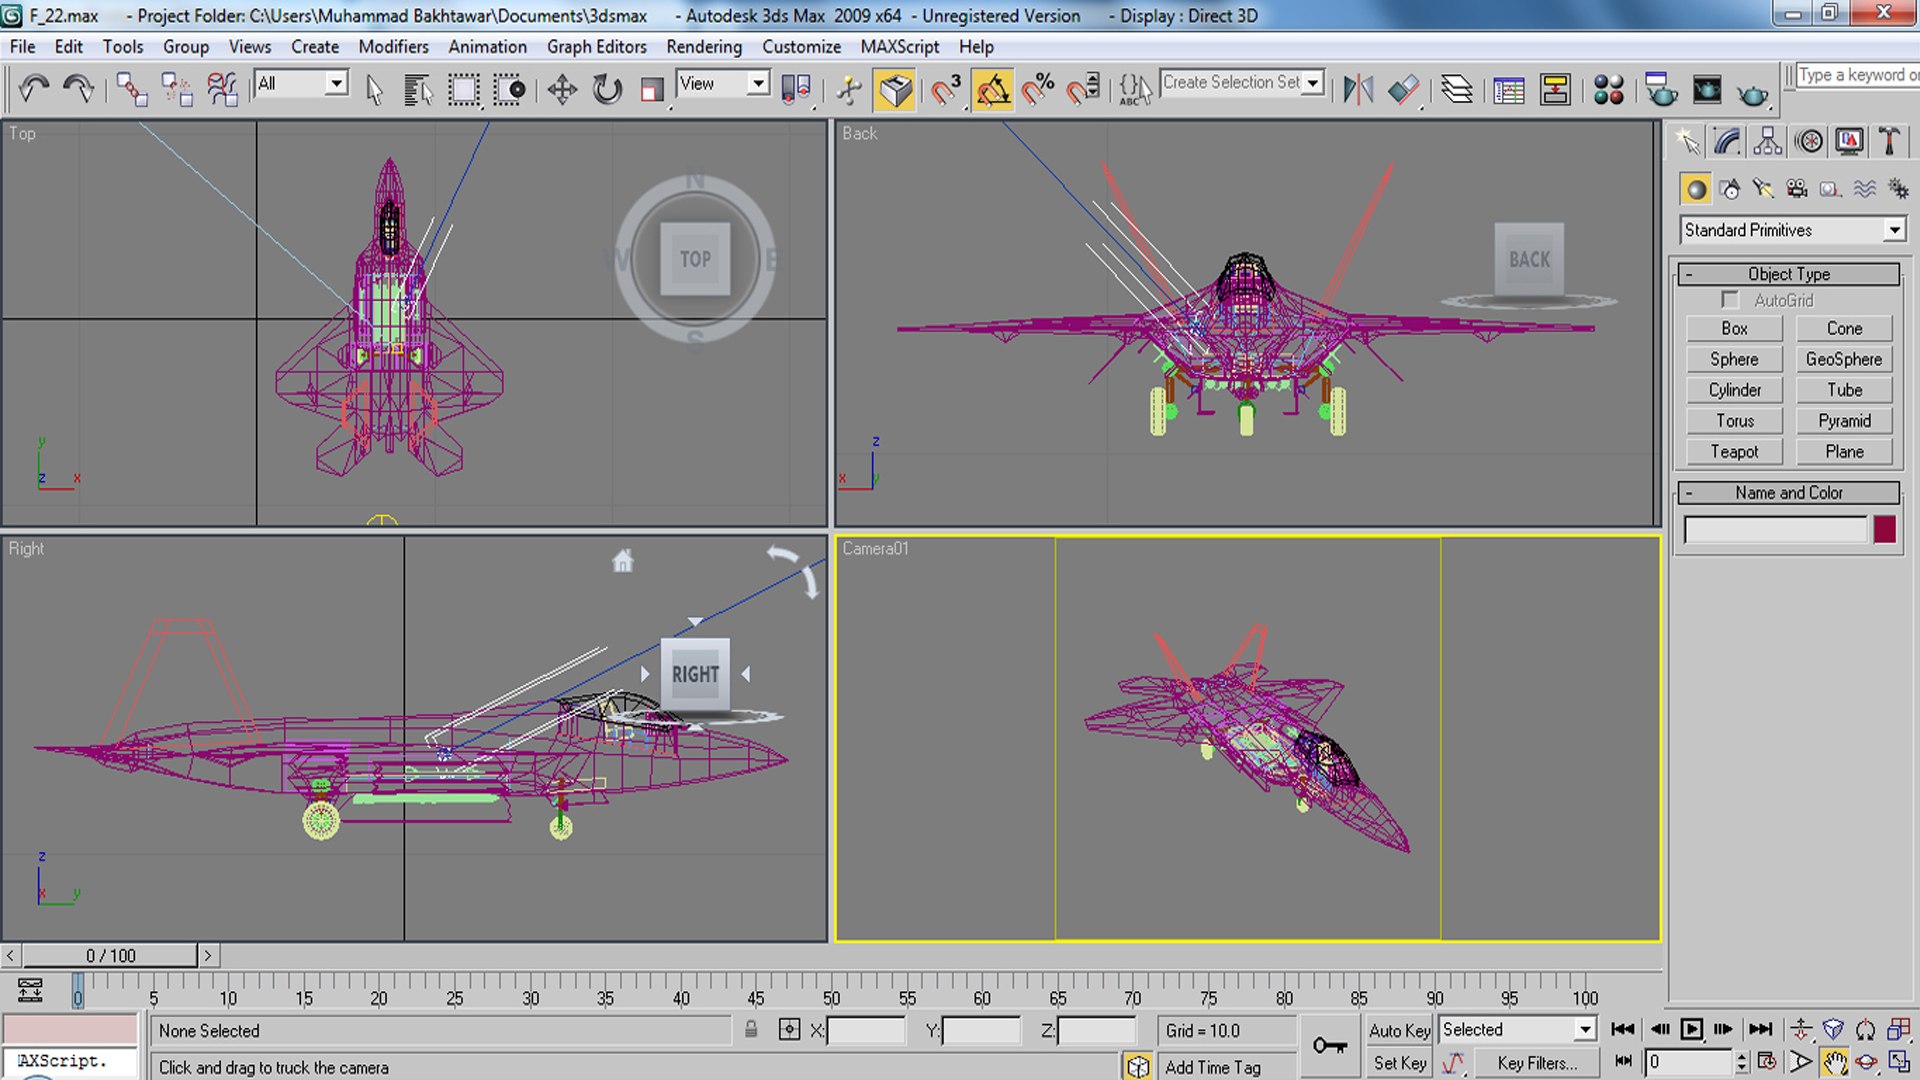Open the Graph Editors menu
Viewport: 1920px width, 1080px height.
point(596,47)
